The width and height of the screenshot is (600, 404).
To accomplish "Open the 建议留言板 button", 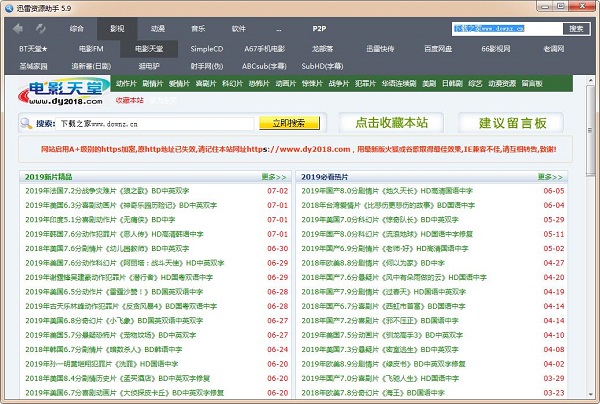I will pyautogui.click(x=512, y=123).
